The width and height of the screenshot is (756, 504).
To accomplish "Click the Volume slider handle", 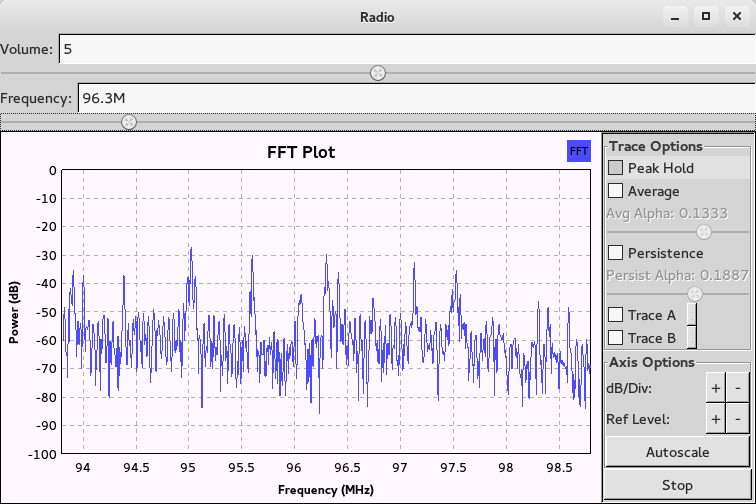I will tap(378, 73).
